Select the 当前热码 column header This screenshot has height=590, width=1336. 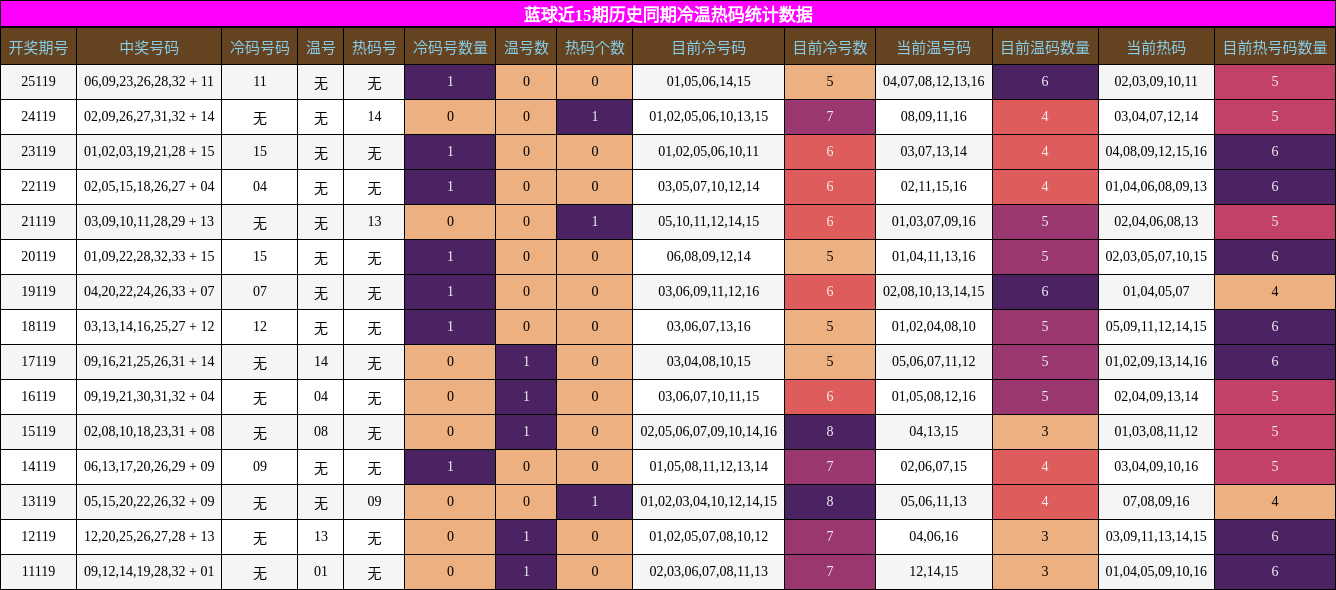(1156, 47)
